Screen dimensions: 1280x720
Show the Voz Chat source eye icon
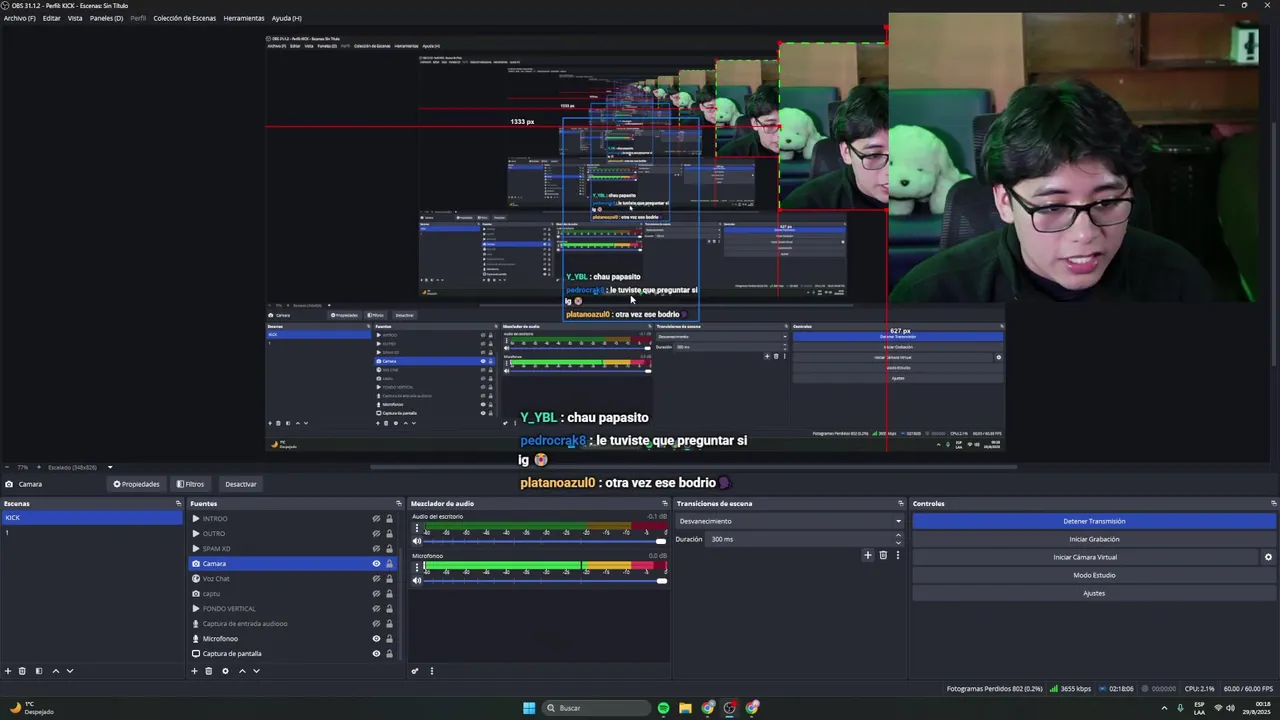376,579
